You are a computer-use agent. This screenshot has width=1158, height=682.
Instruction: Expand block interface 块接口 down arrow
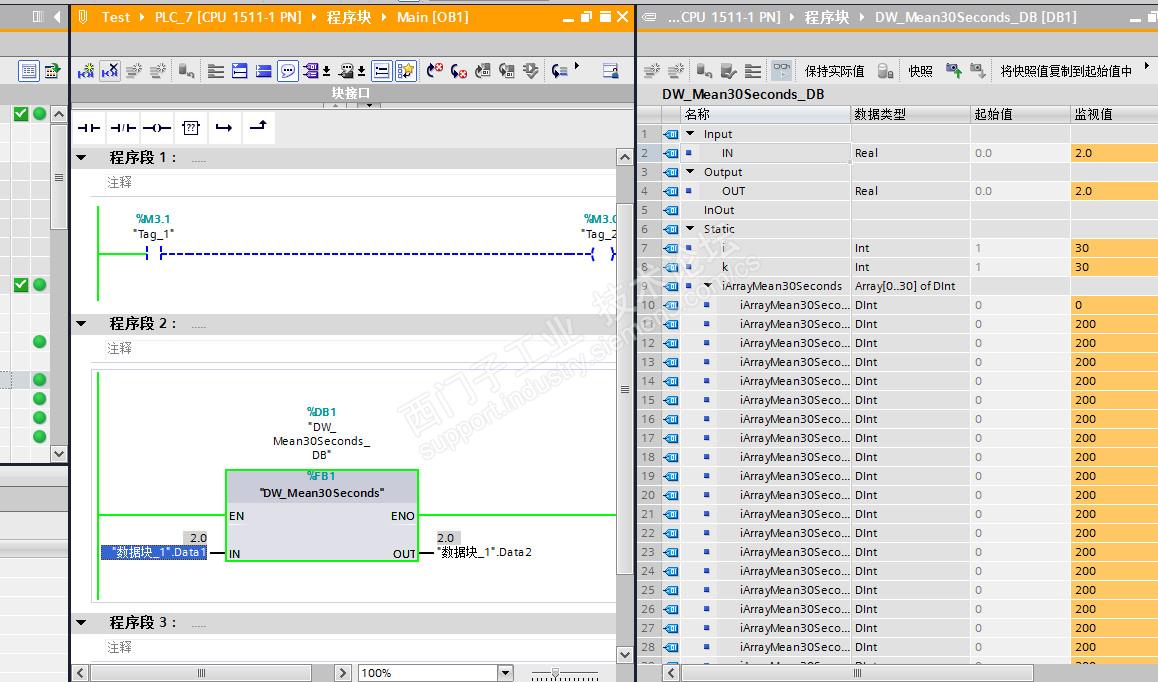pyautogui.click(x=369, y=106)
